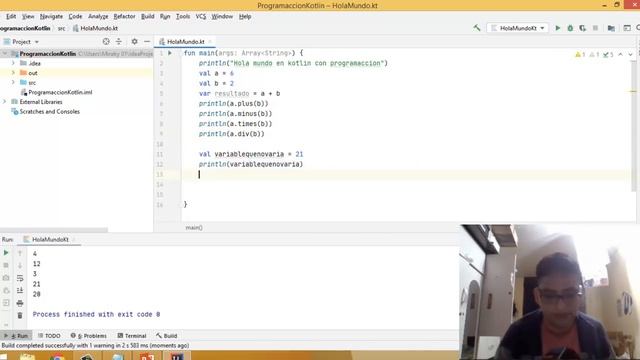The width and height of the screenshot is (640, 360).
Task: Open the Code menu
Action: [75, 16]
